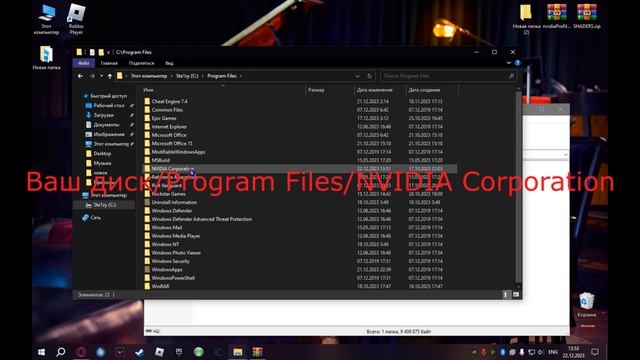Go forward using the forward arrow
Screen dimensions: 640x360
(92, 76)
